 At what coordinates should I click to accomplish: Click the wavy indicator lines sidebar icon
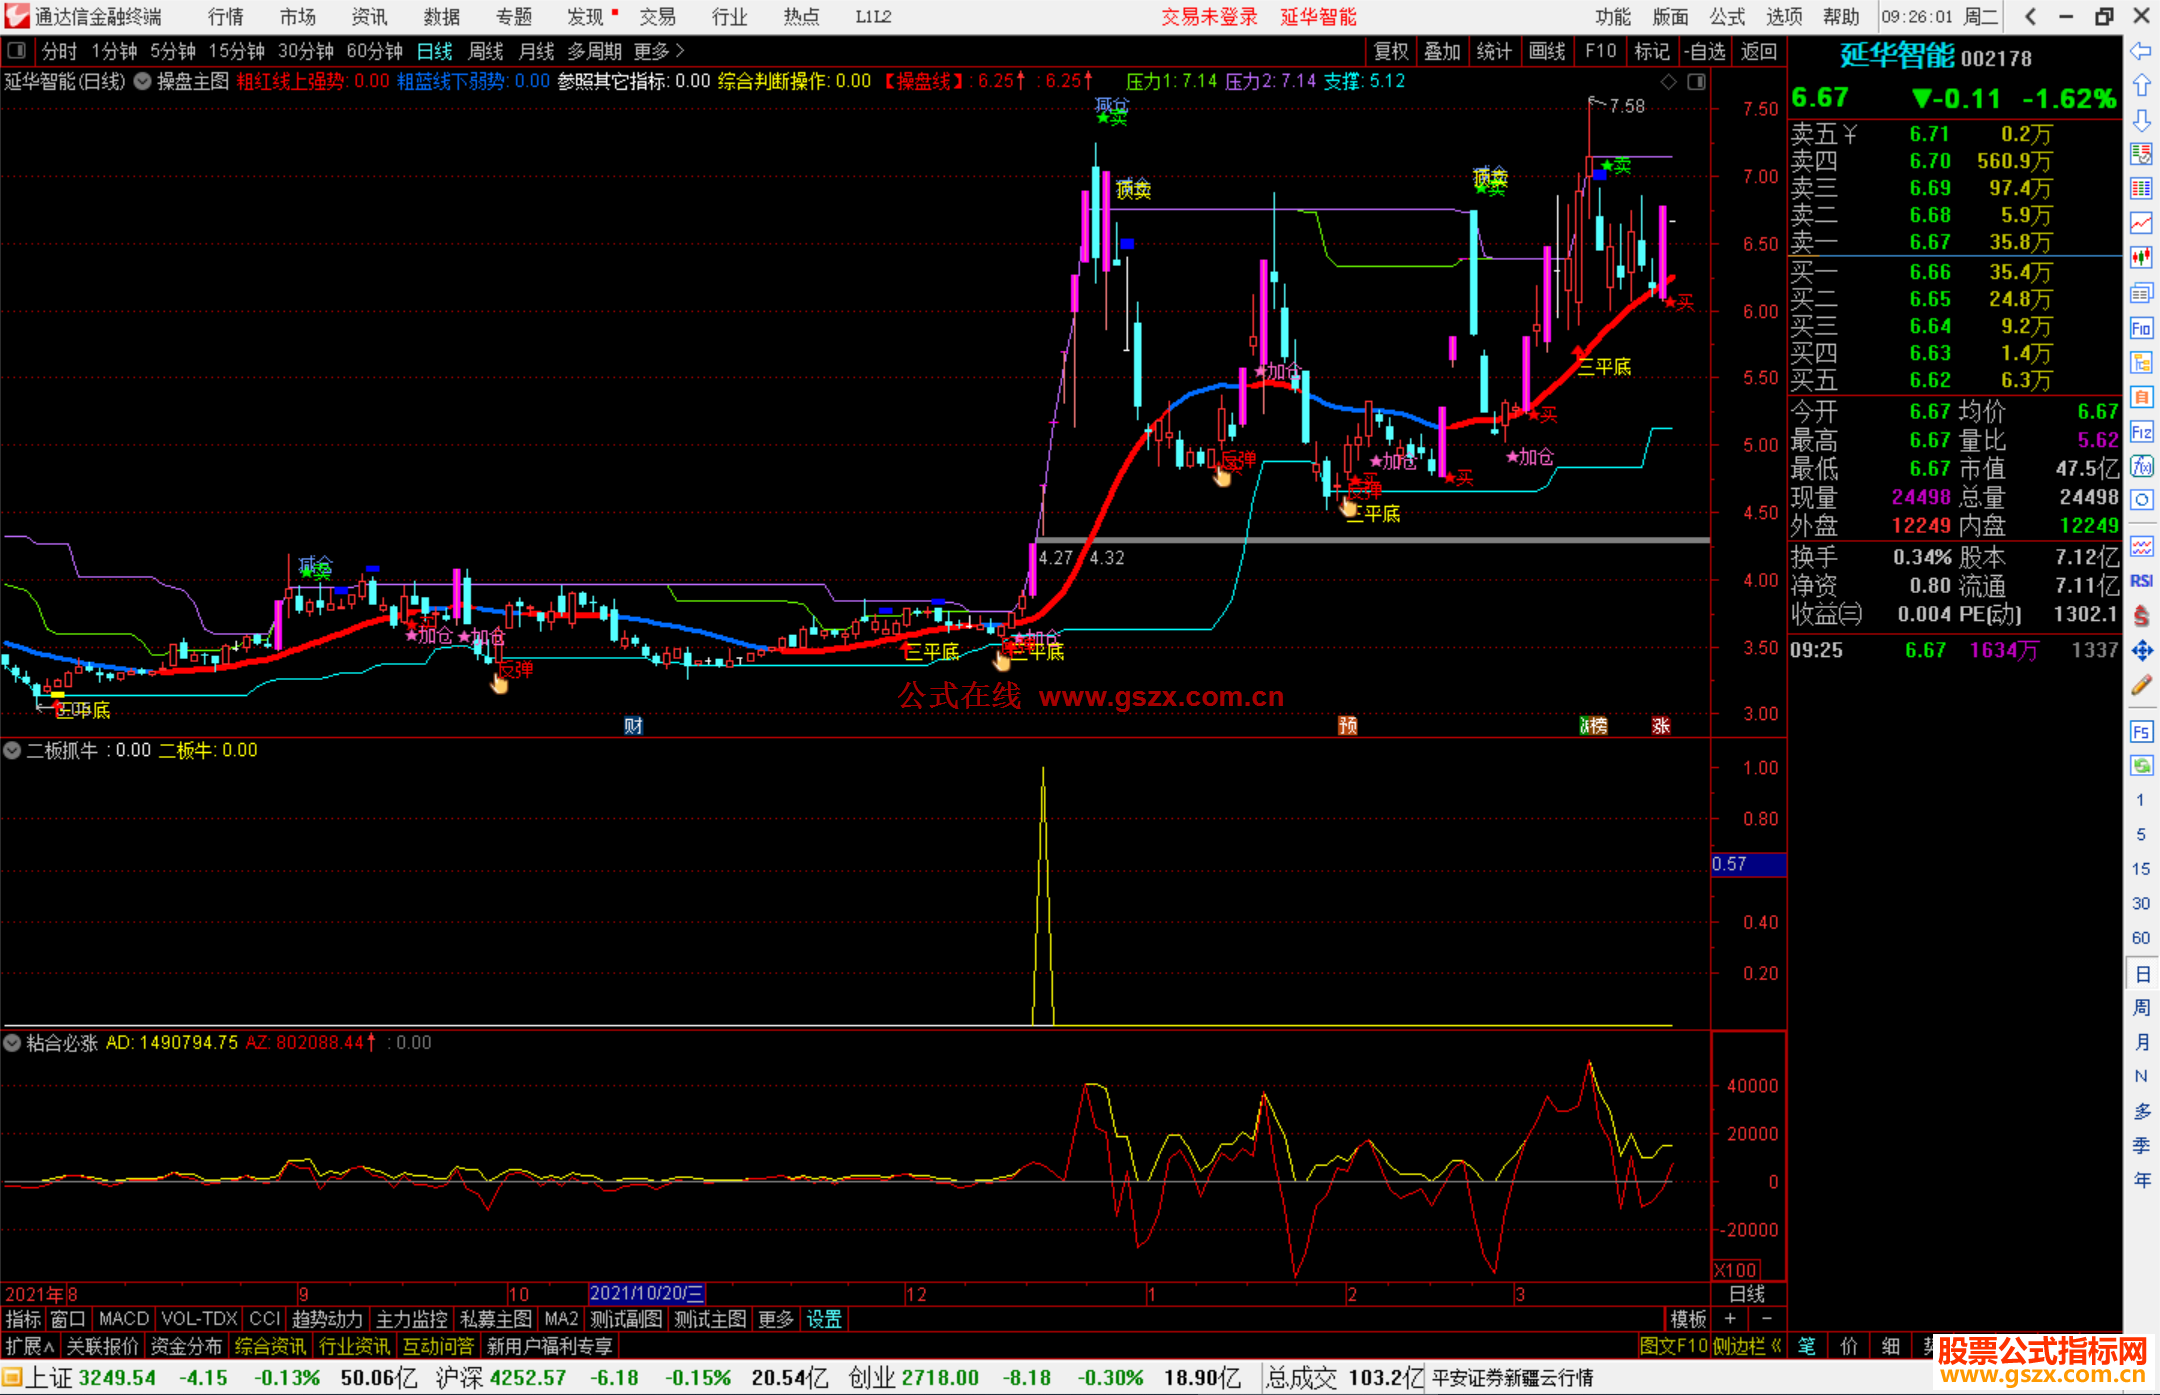coord(2141,546)
